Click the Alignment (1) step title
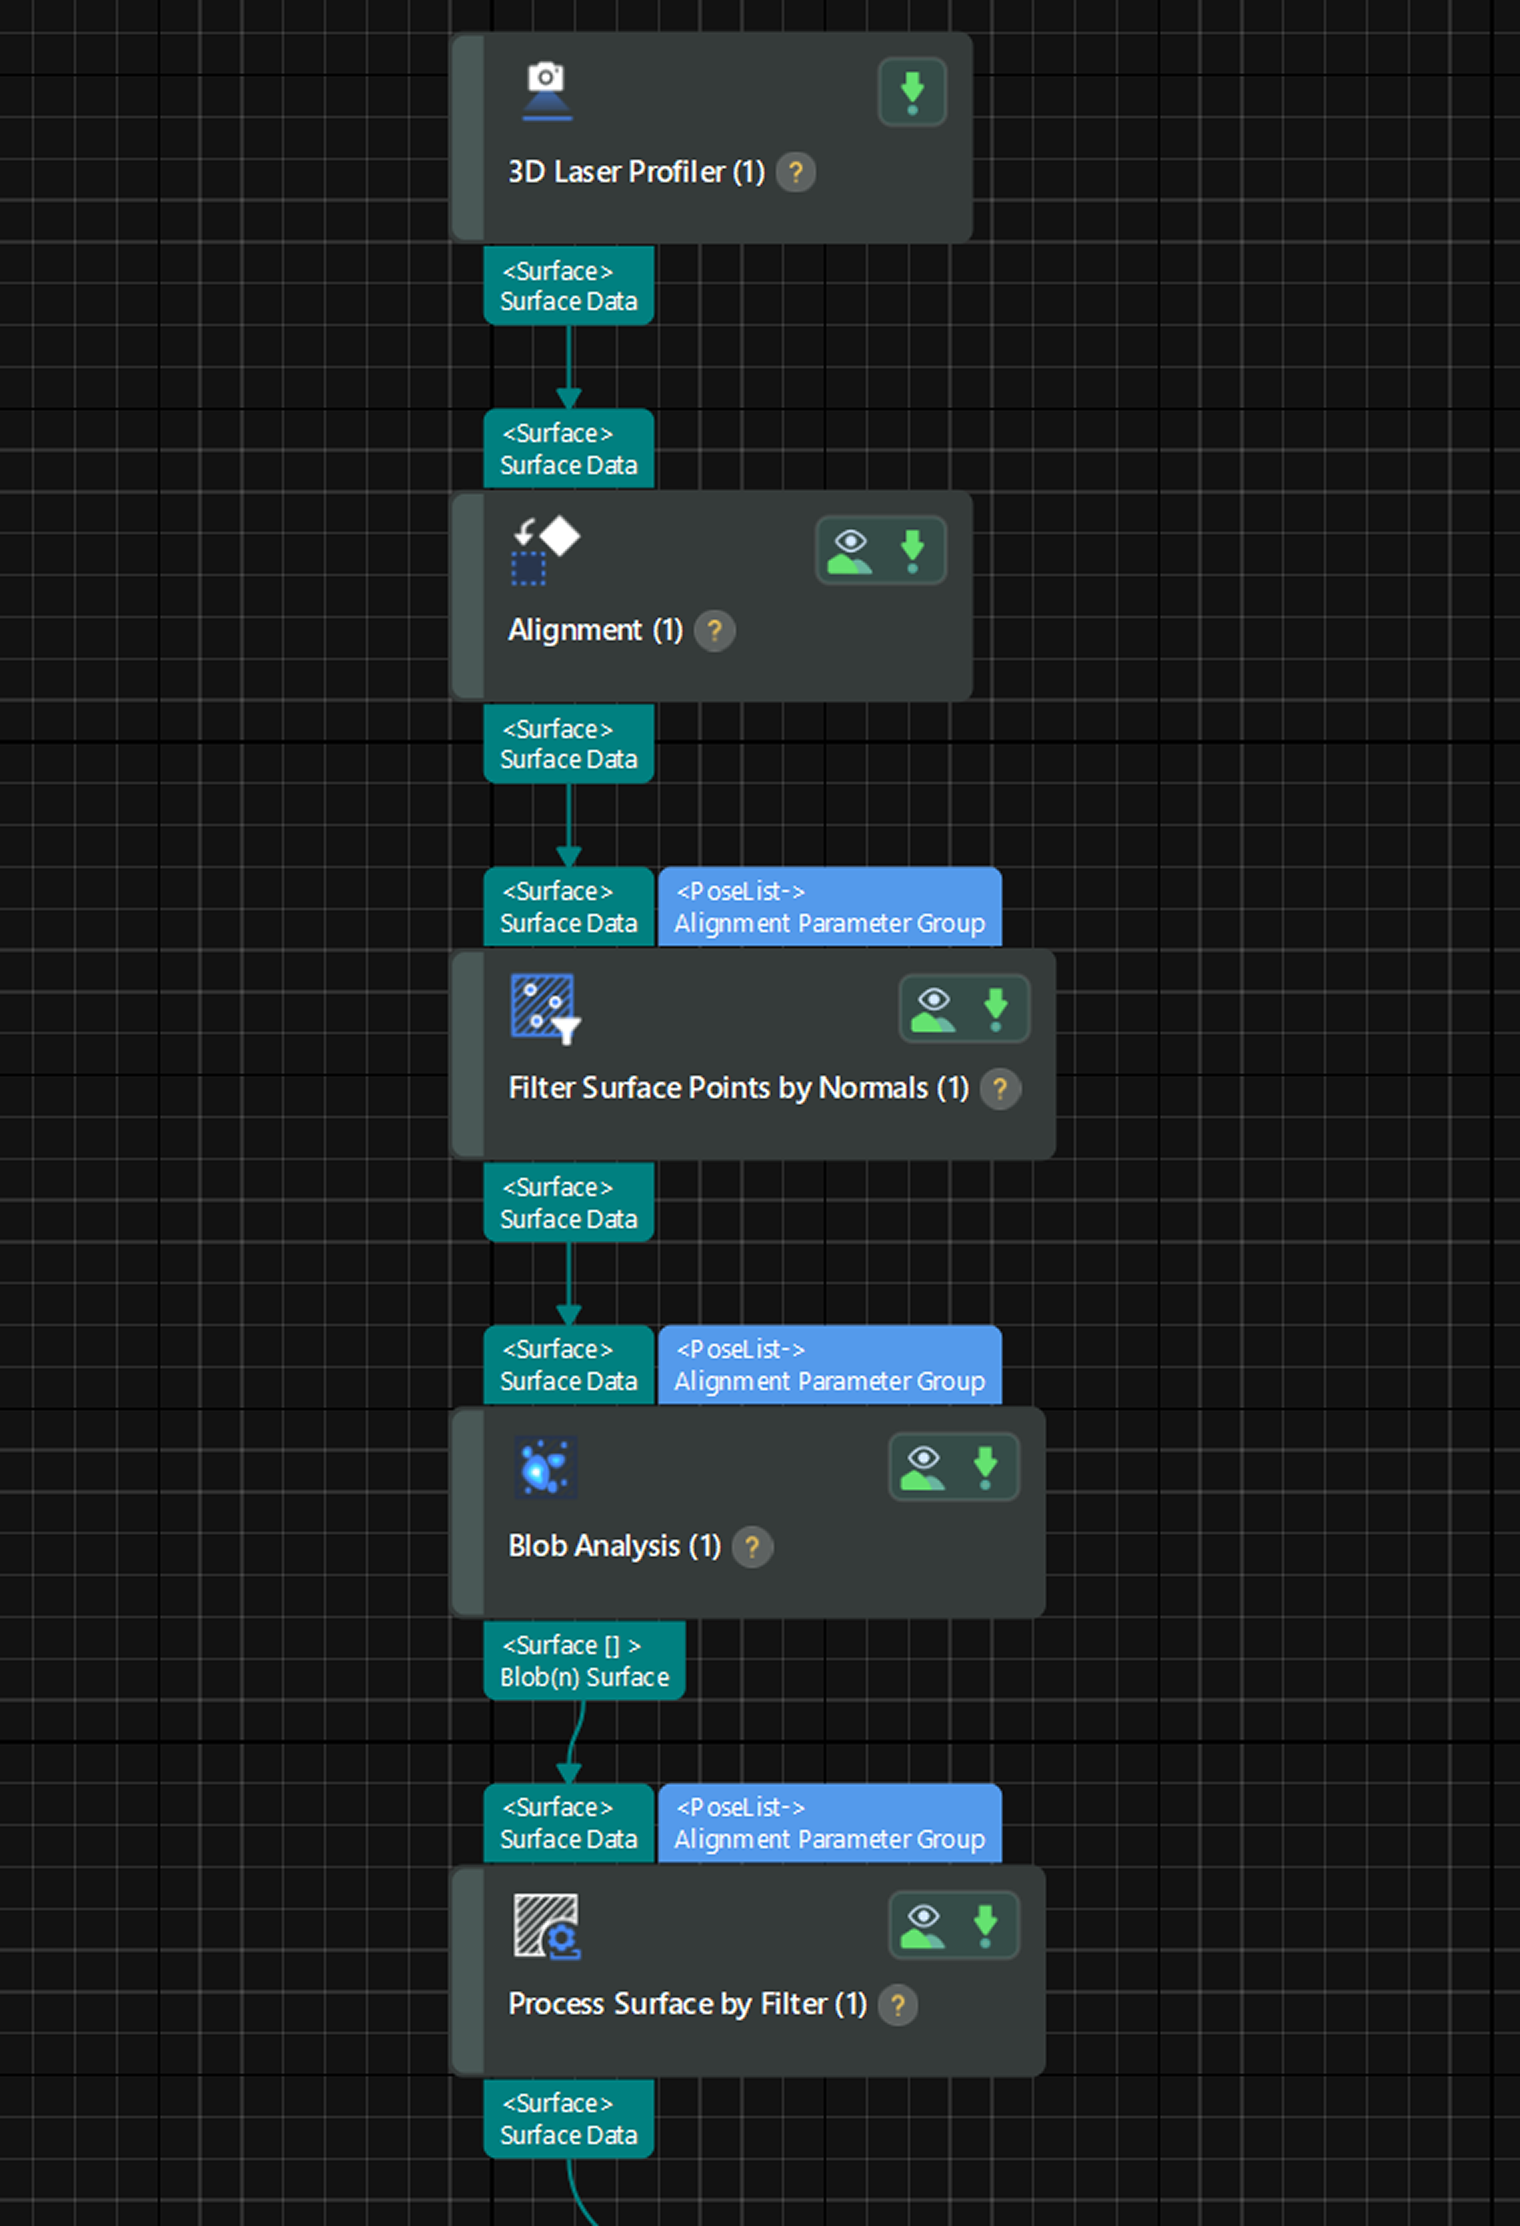 [596, 630]
